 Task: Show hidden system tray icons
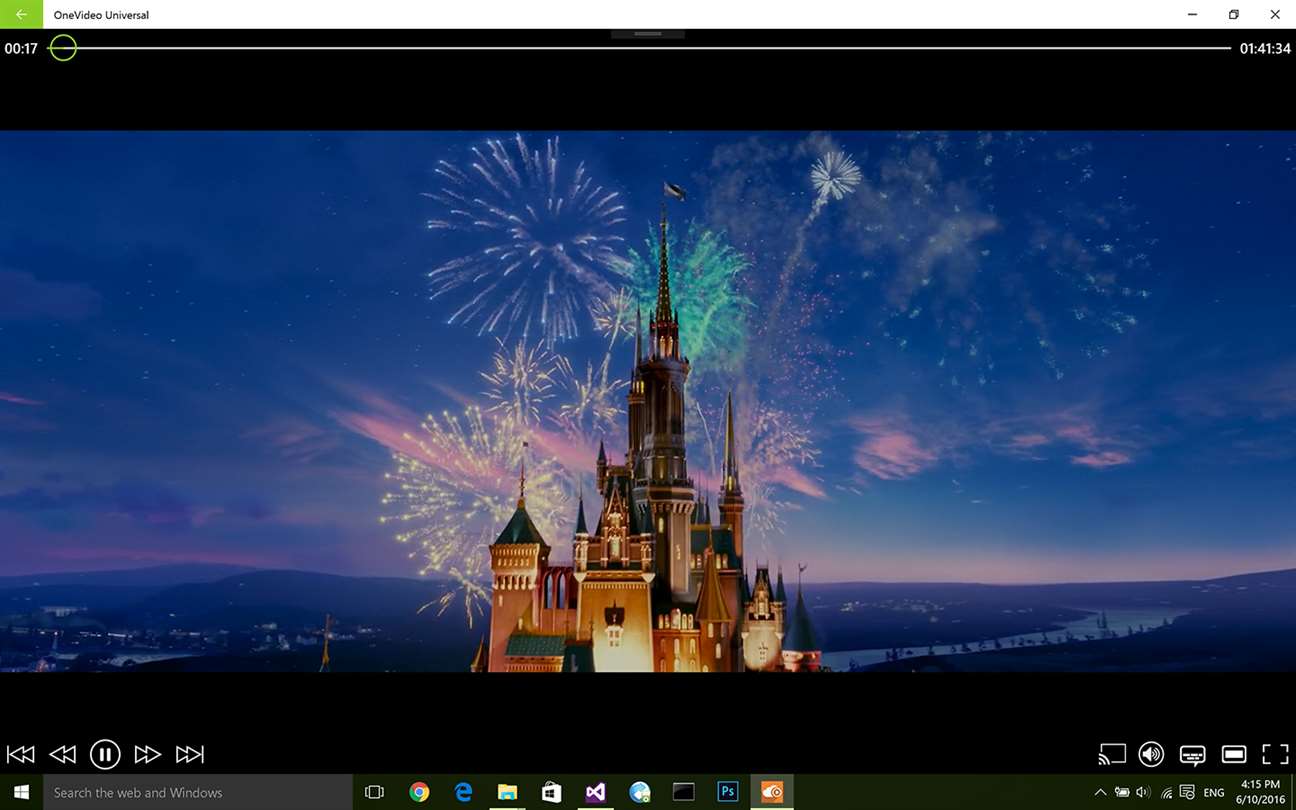(x=1101, y=792)
